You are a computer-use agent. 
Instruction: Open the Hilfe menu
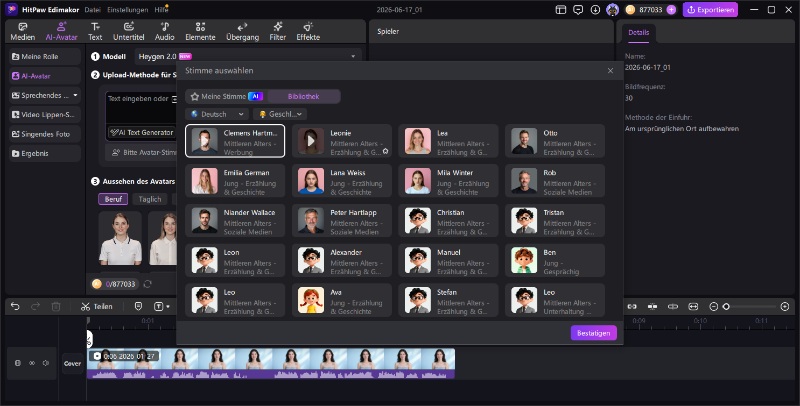(161, 10)
